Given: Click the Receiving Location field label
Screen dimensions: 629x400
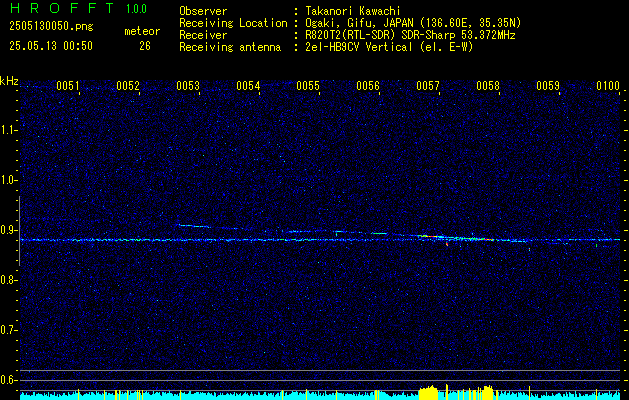Looking at the screenshot, I should point(233,23).
